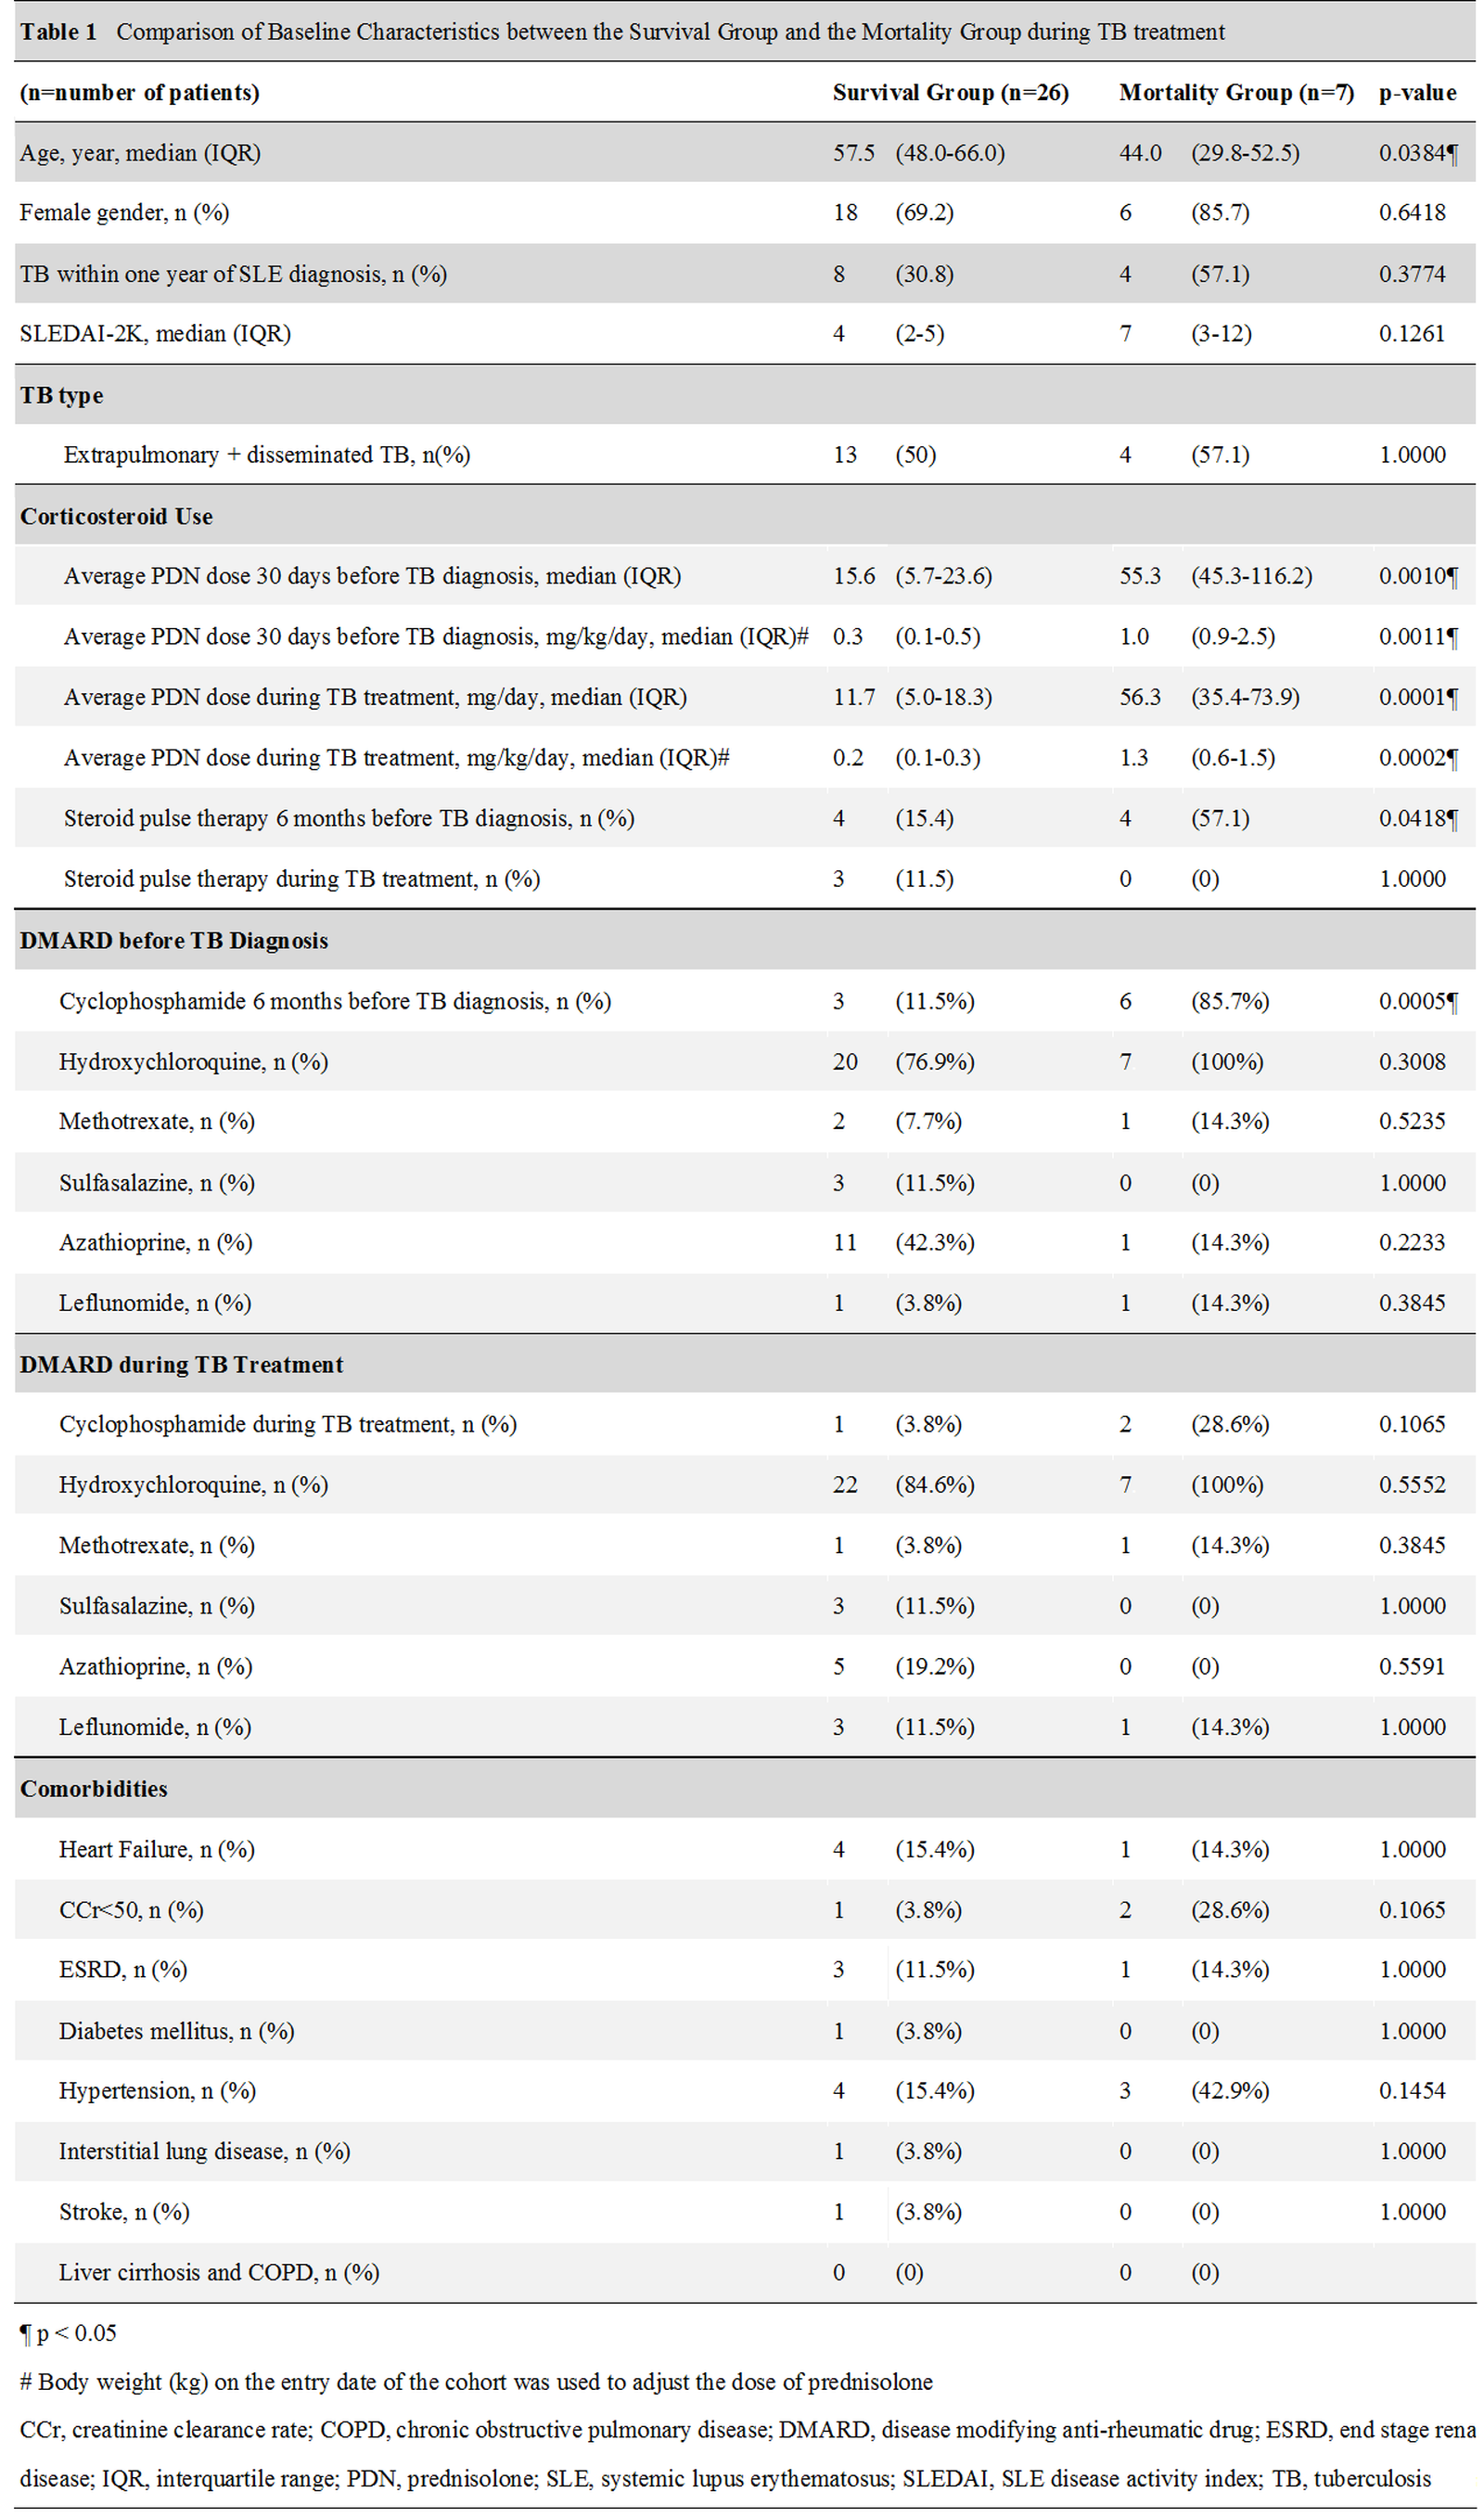Select the Mortality Group (n=7) column header
Screen dimensions: 1484x2518
tap(1236, 93)
